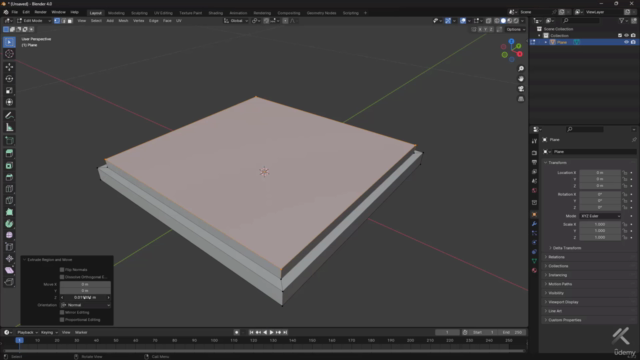Viewport: 640px width, 360px height.
Task: Click the pan view hand icon
Action: pos(521,79)
